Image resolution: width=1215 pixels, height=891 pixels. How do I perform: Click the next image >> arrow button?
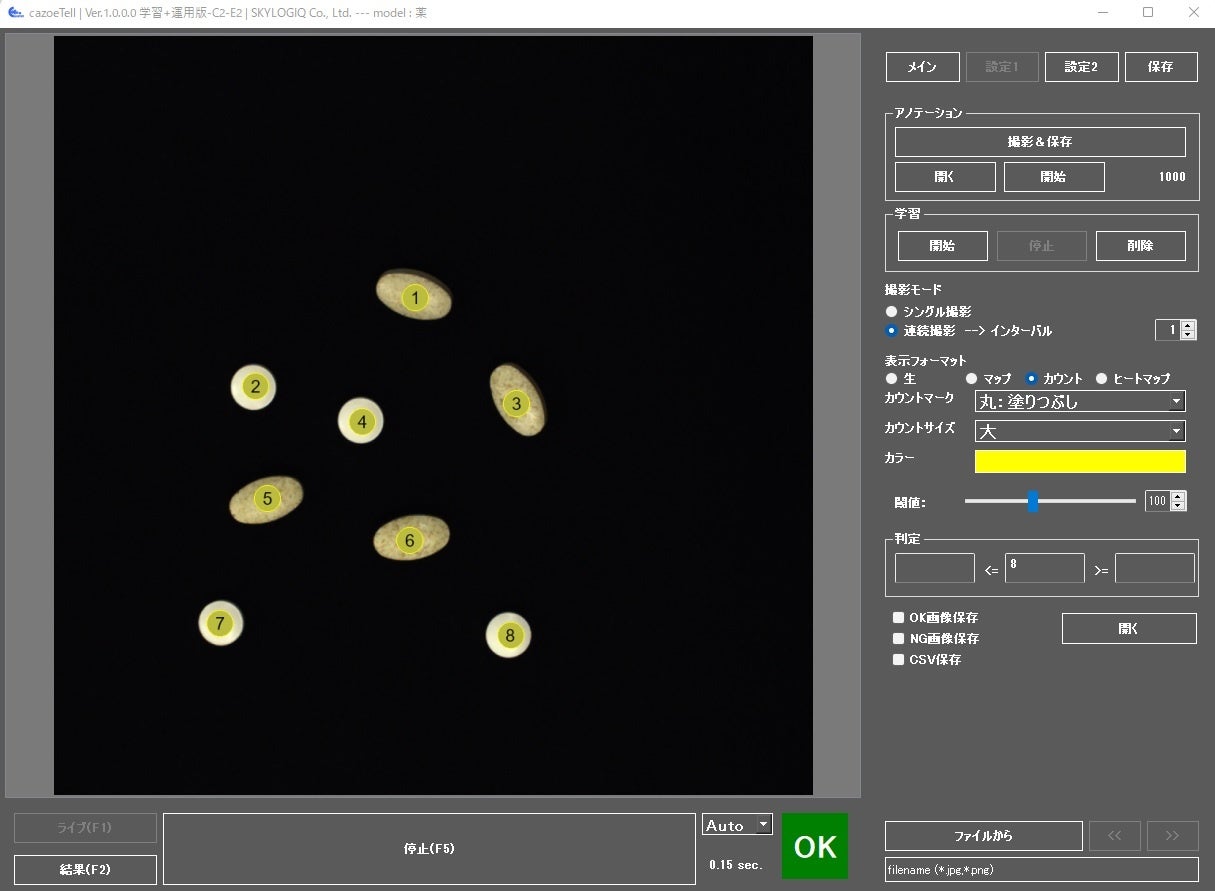pos(1172,836)
